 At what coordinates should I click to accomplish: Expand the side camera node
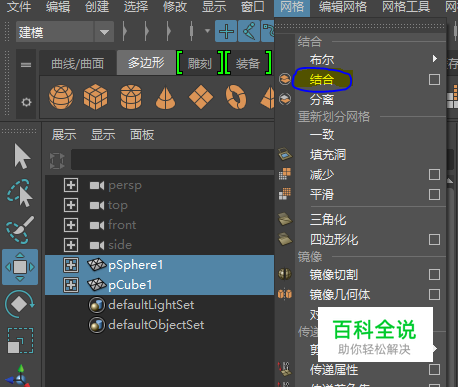tap(71, 245)
